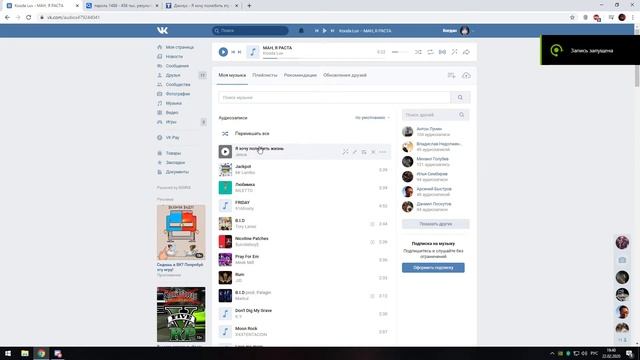
Task: Click the show similar tracks icon in the player
Action: [x=454, y=52]
